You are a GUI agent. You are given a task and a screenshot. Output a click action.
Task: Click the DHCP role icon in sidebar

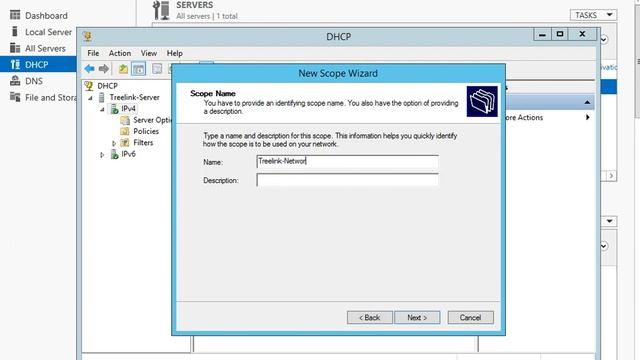(16, 64)
